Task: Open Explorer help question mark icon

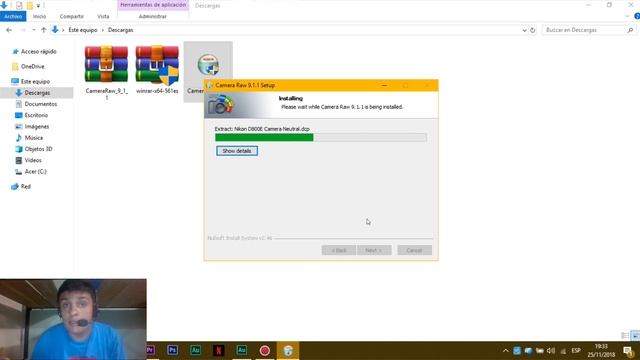Action: click(x=637, y=16)
